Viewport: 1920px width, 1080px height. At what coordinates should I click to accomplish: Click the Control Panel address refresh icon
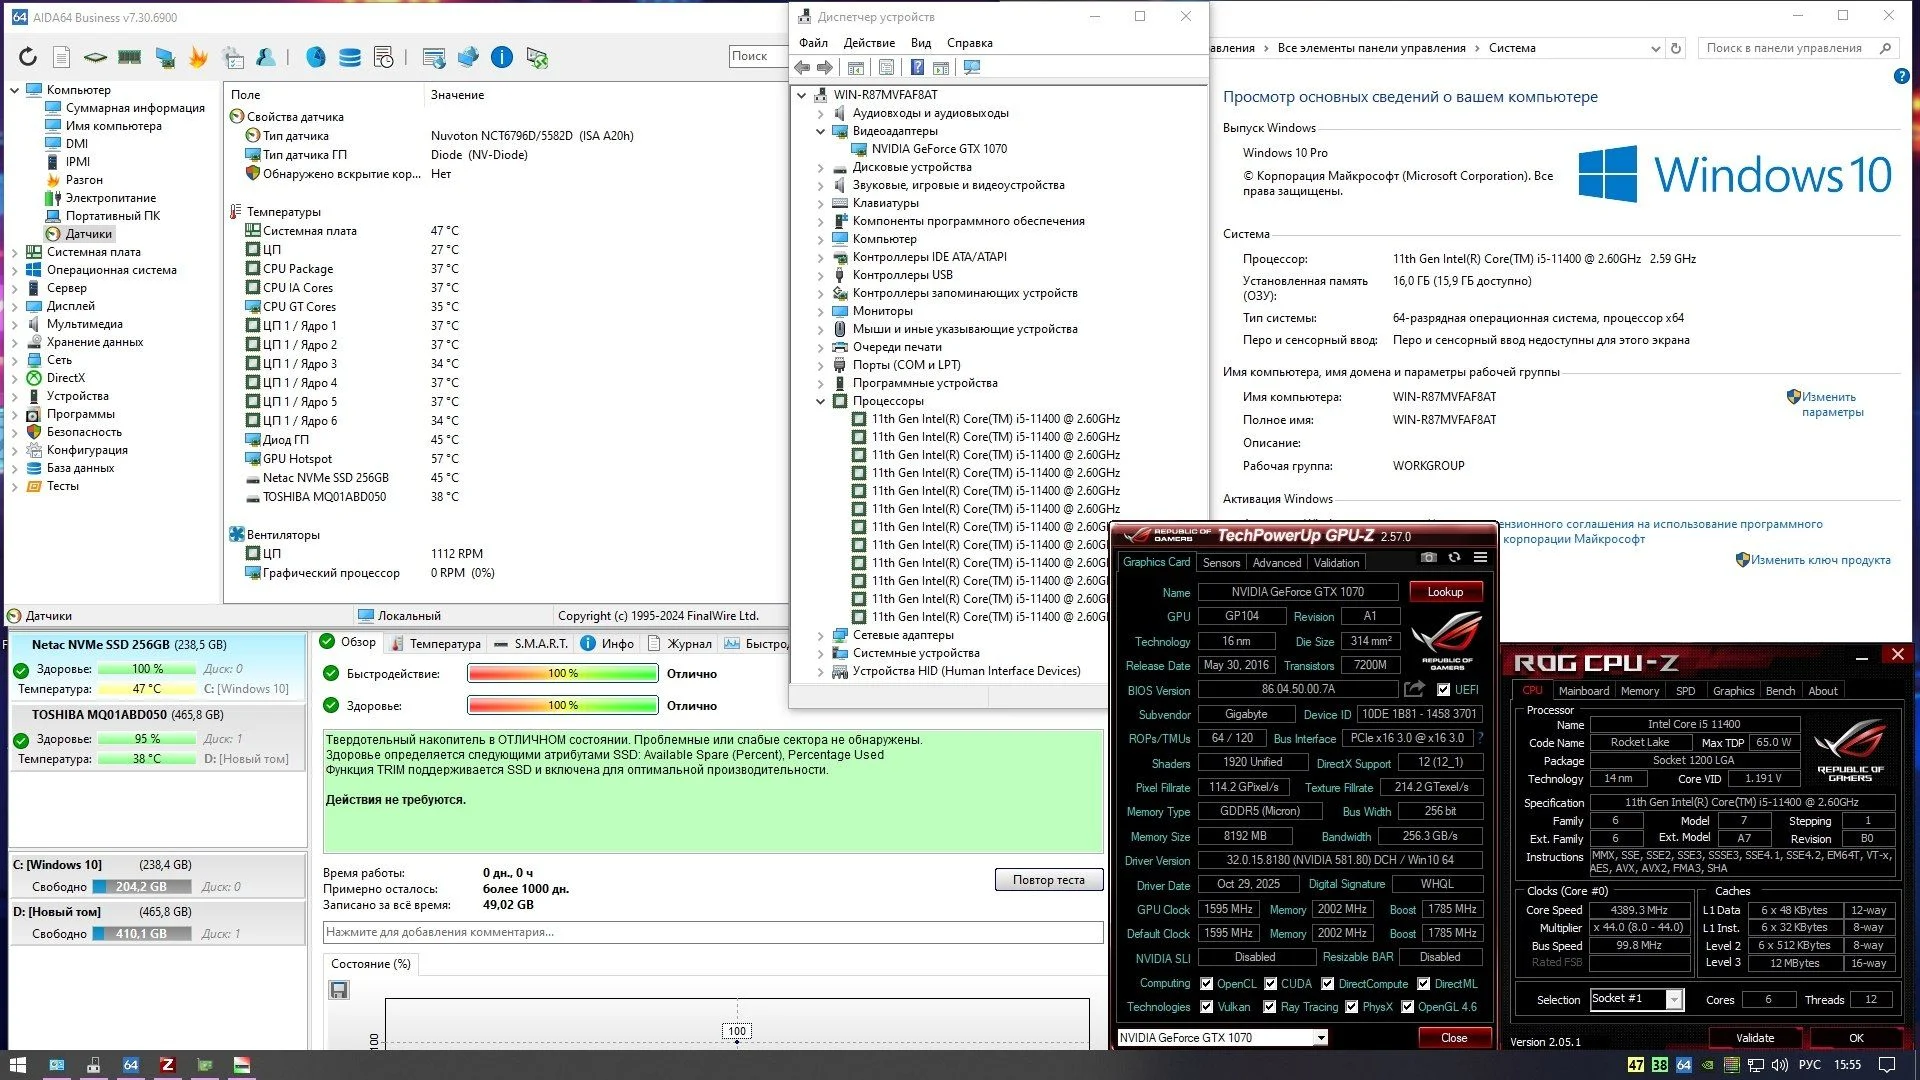(1677, 48)
